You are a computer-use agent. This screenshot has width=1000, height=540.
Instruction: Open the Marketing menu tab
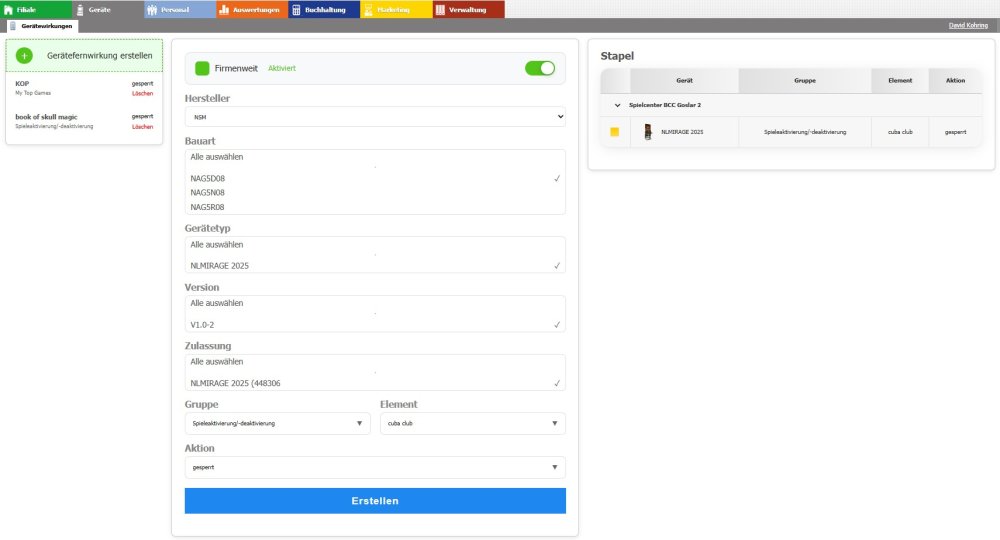[396, 9]
